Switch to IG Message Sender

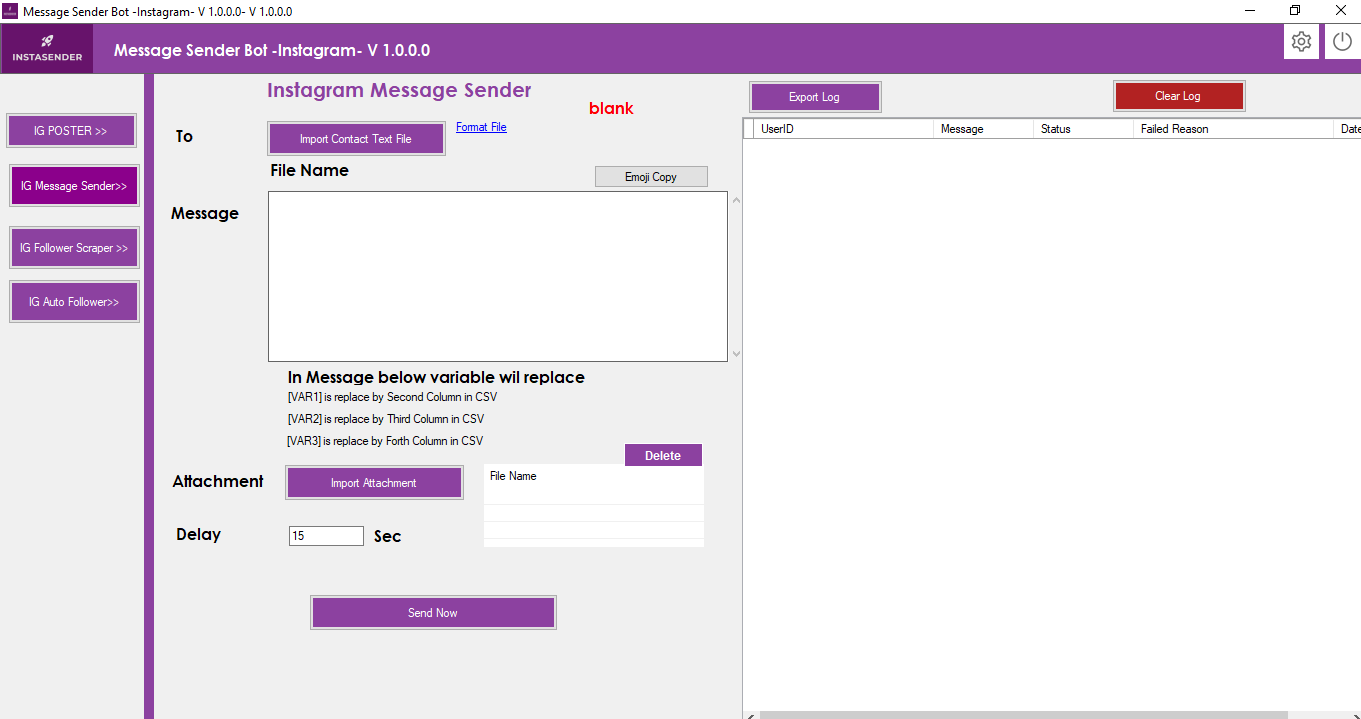pyautogui.click(x=74, y=186)
